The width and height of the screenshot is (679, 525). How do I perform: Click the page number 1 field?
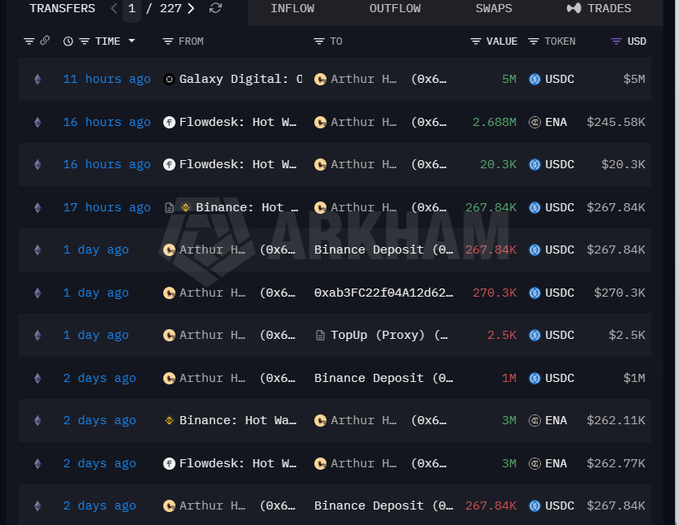pos(132,9)
